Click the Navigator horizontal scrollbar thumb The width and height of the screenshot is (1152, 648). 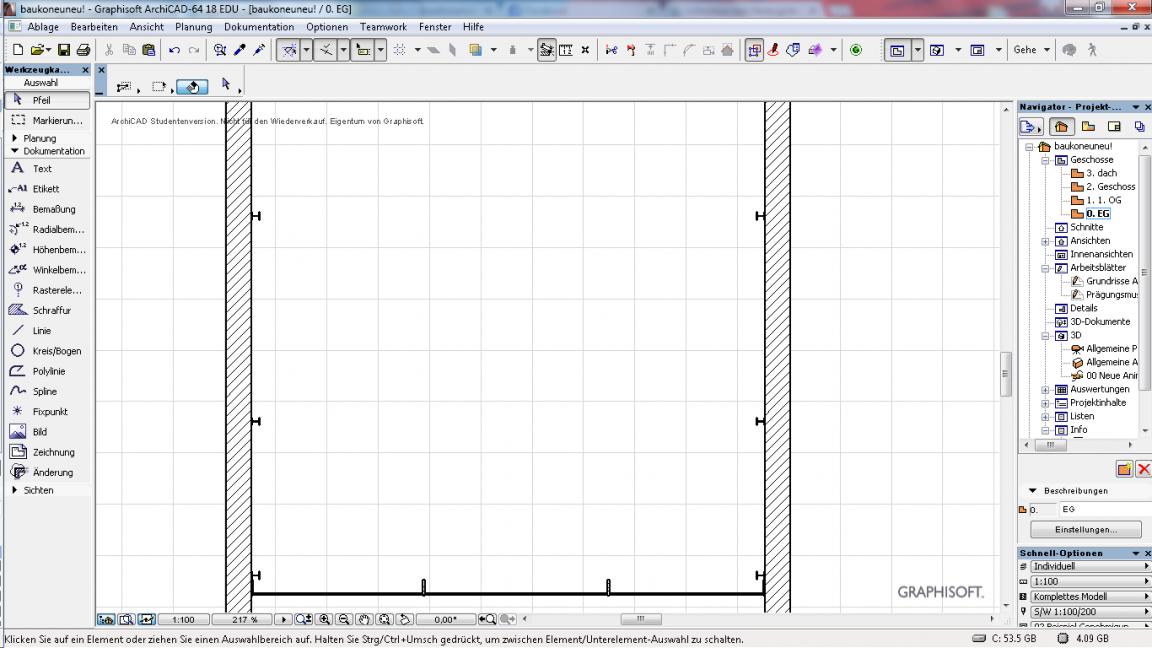click(1051, 445)
